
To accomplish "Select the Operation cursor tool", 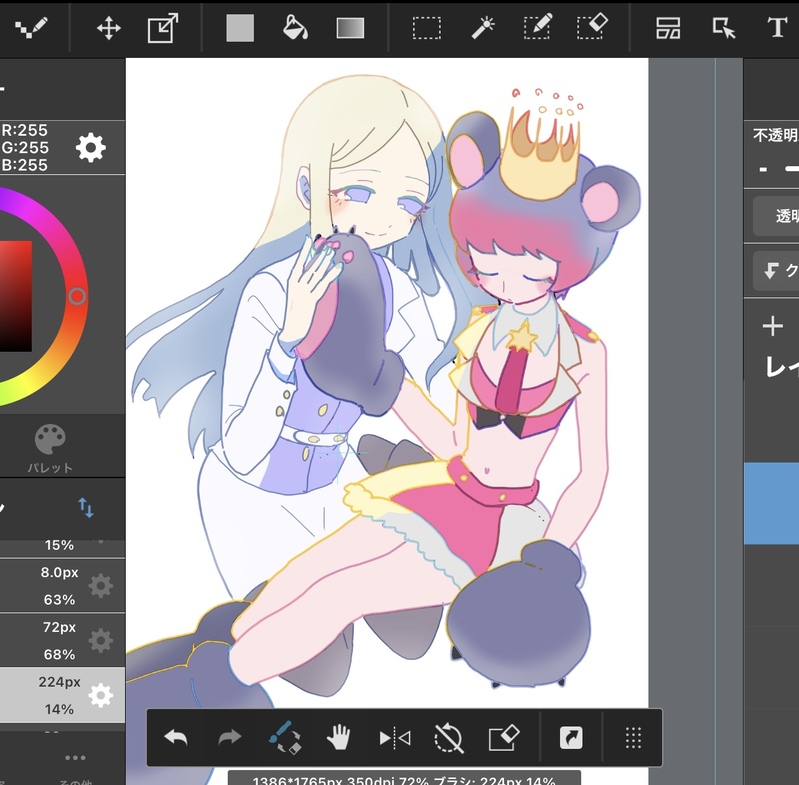I will 724,28.
